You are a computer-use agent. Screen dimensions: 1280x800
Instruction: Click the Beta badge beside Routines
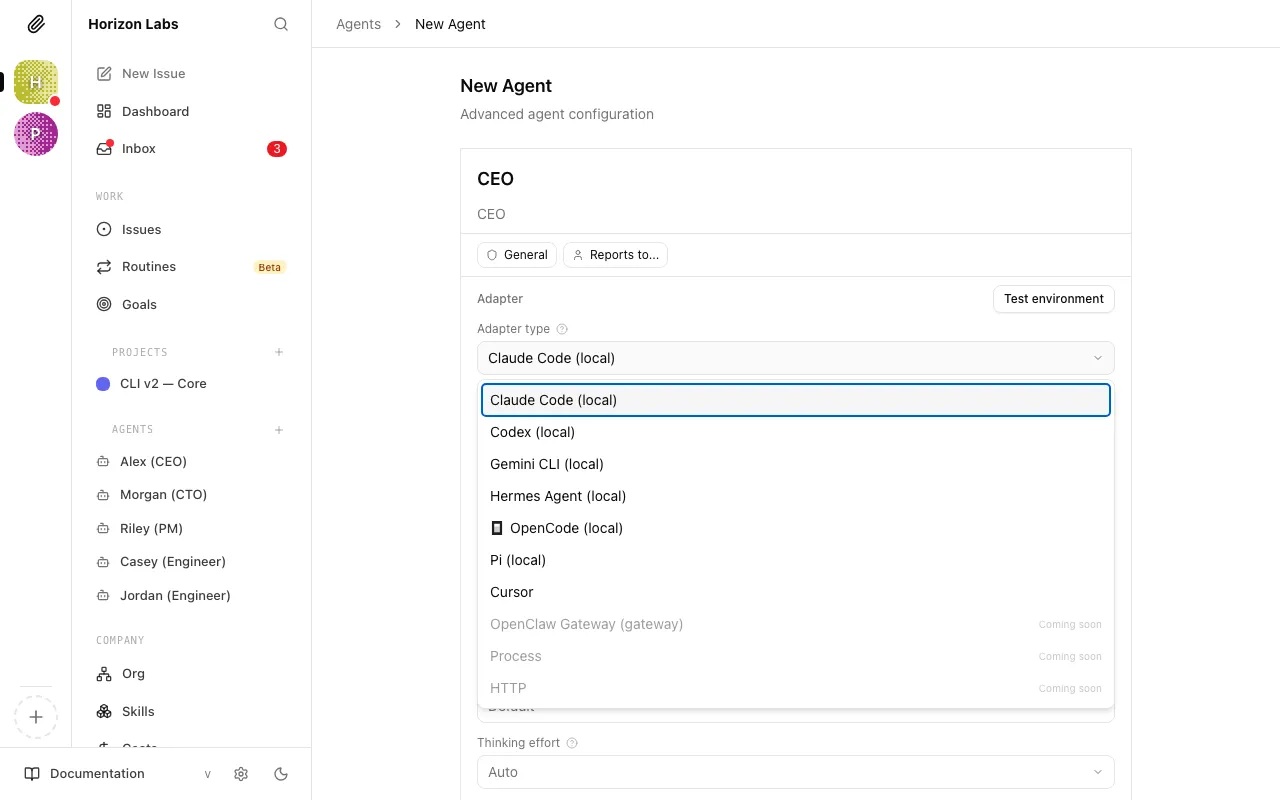[270, 267]
